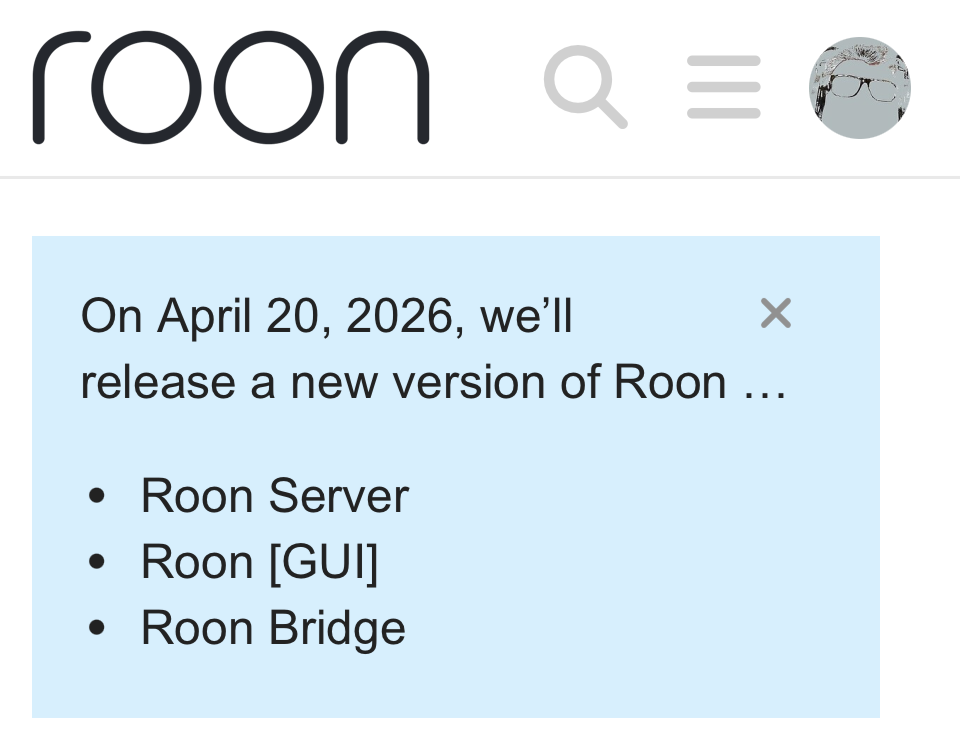The height and width of the screenshot is (754, 960).
Task: Open the user profile avatar
Action: point(860,88)
